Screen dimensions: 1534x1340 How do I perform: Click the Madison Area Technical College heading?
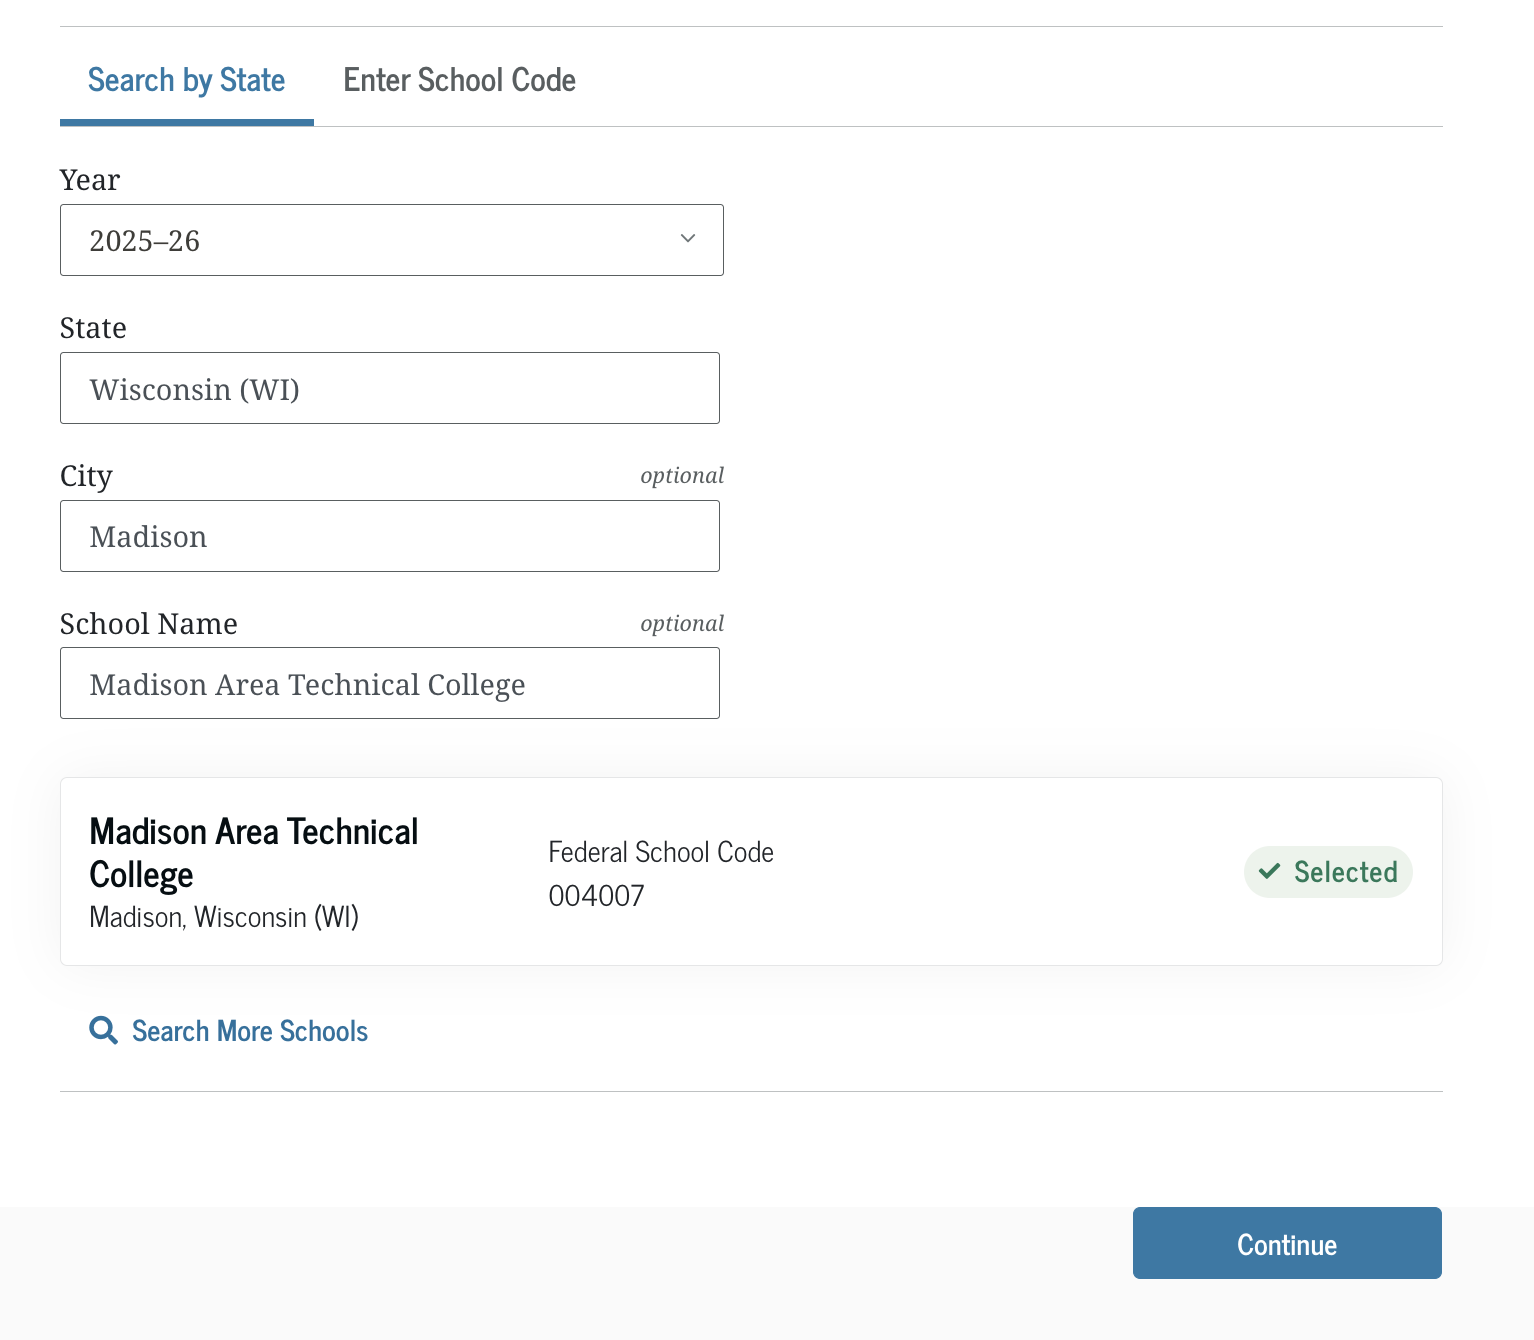[x=253, y=852]
